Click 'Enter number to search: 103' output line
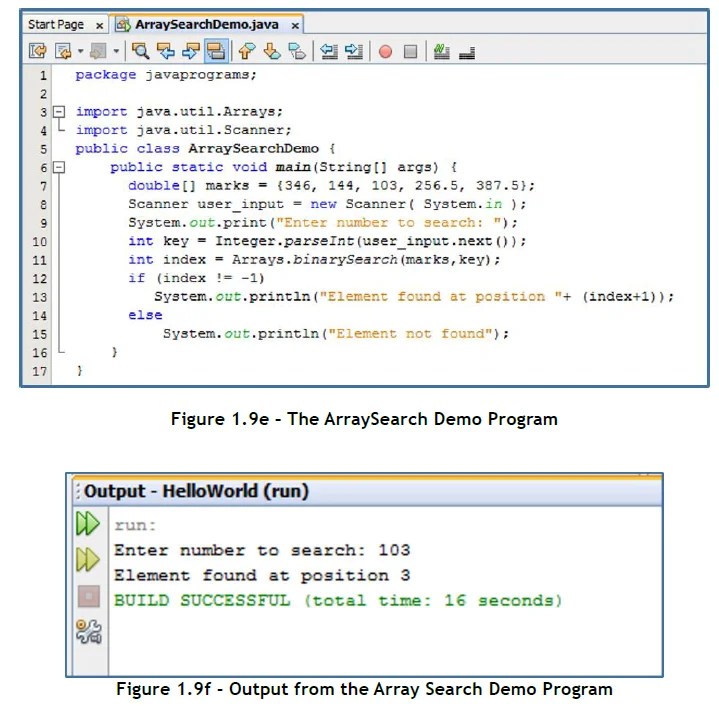 pos(262,550)
